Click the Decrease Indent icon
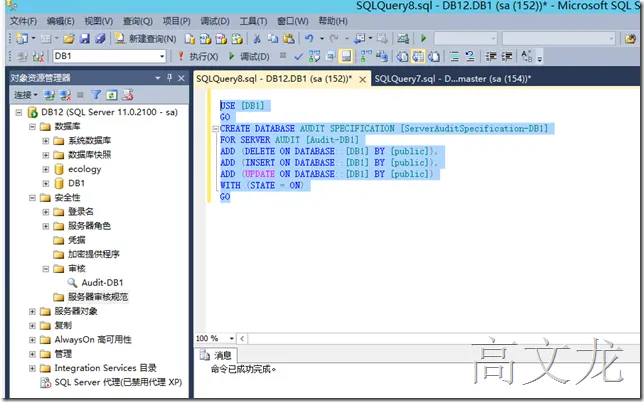 pyautogui.click(x=491, y=56)
